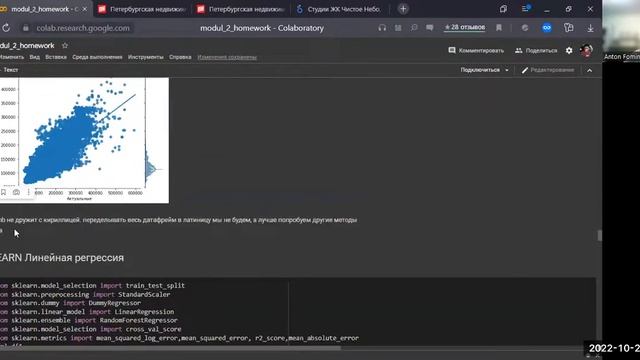
Task: Click the bookmark icon under the plot
Action: [4, 192]
